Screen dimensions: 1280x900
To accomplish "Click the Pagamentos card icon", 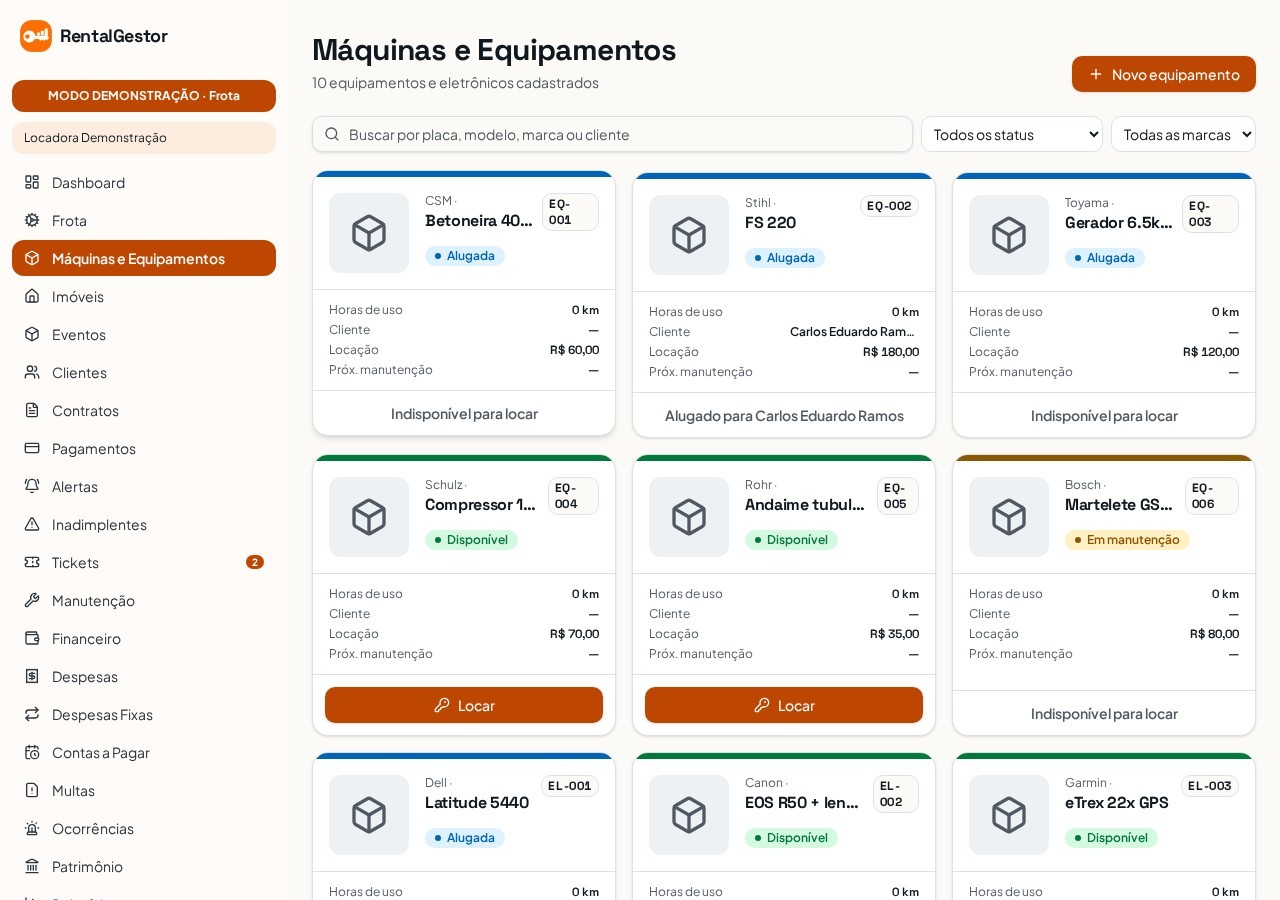I will (32, 448).
